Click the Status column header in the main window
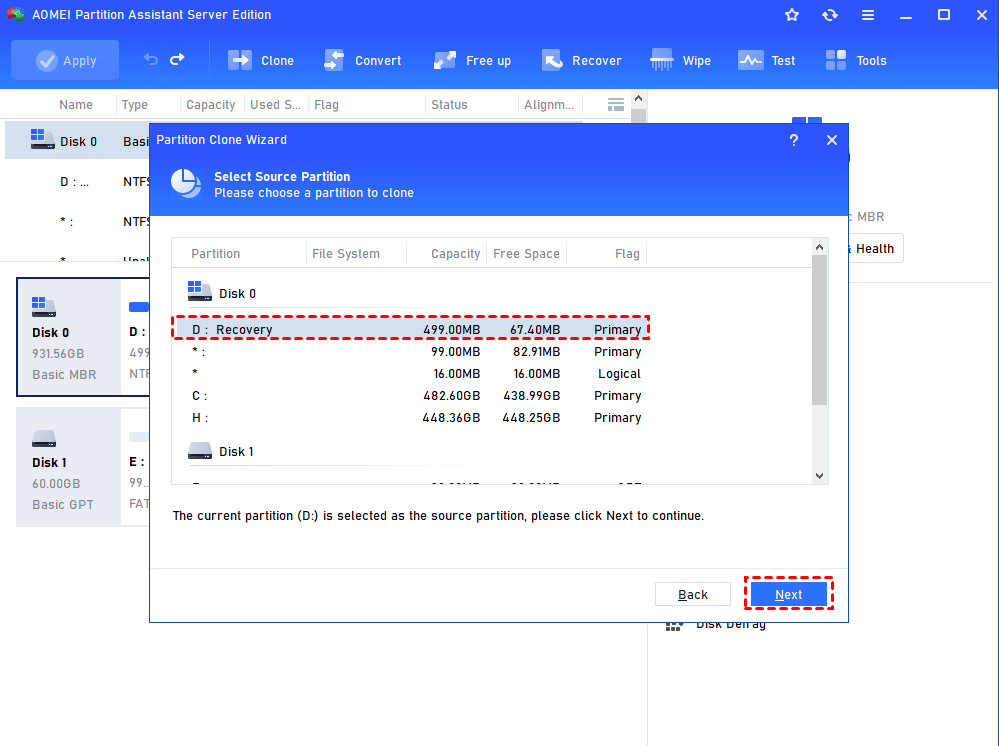Viewport: 999px width, 746px height. [449, 104]
